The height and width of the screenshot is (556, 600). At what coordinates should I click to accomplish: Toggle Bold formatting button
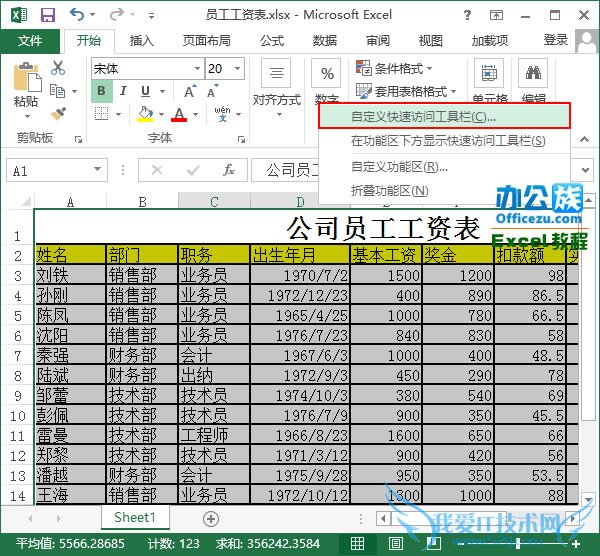tap(101, 91)
